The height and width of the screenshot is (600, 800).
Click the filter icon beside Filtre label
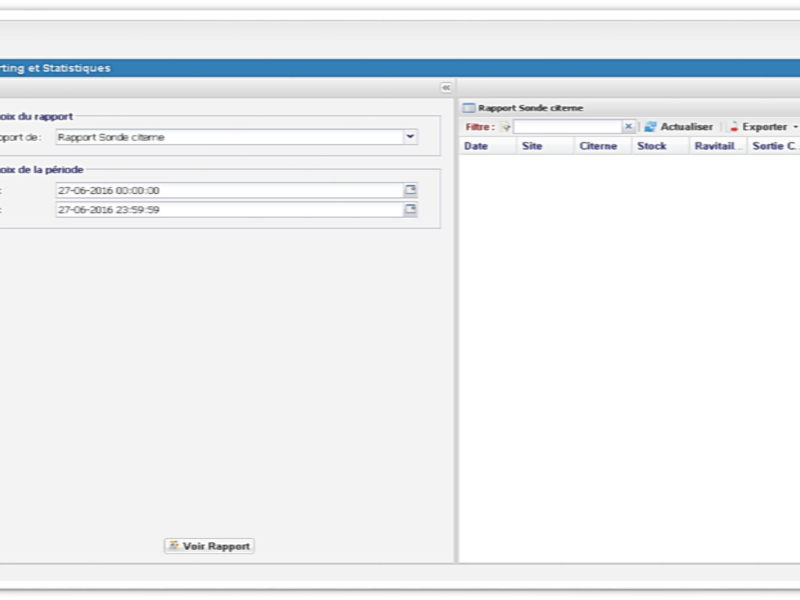(x=506, y=127)
